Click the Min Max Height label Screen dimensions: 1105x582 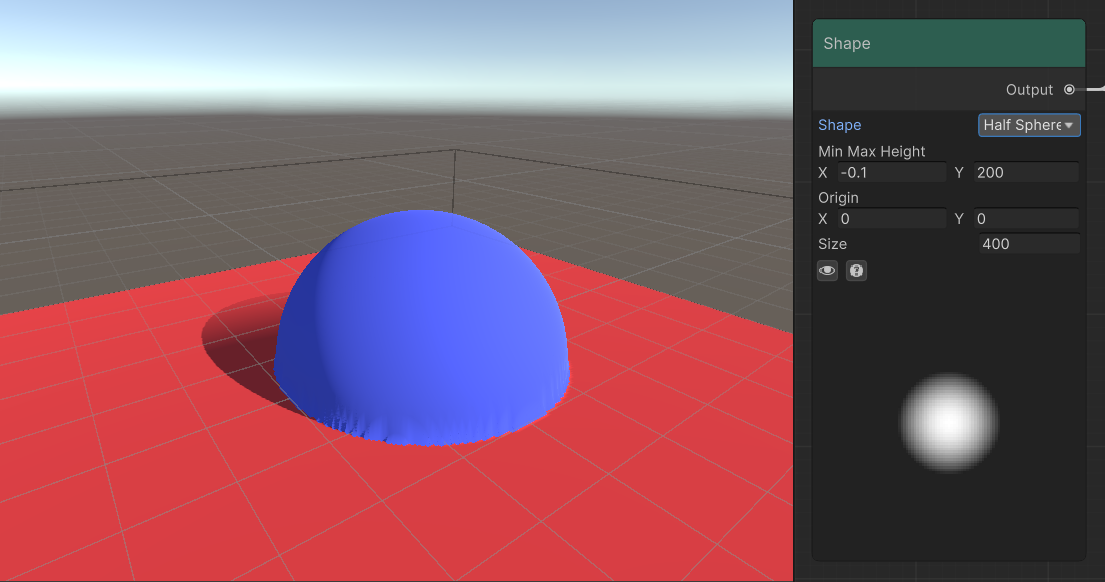871,152
